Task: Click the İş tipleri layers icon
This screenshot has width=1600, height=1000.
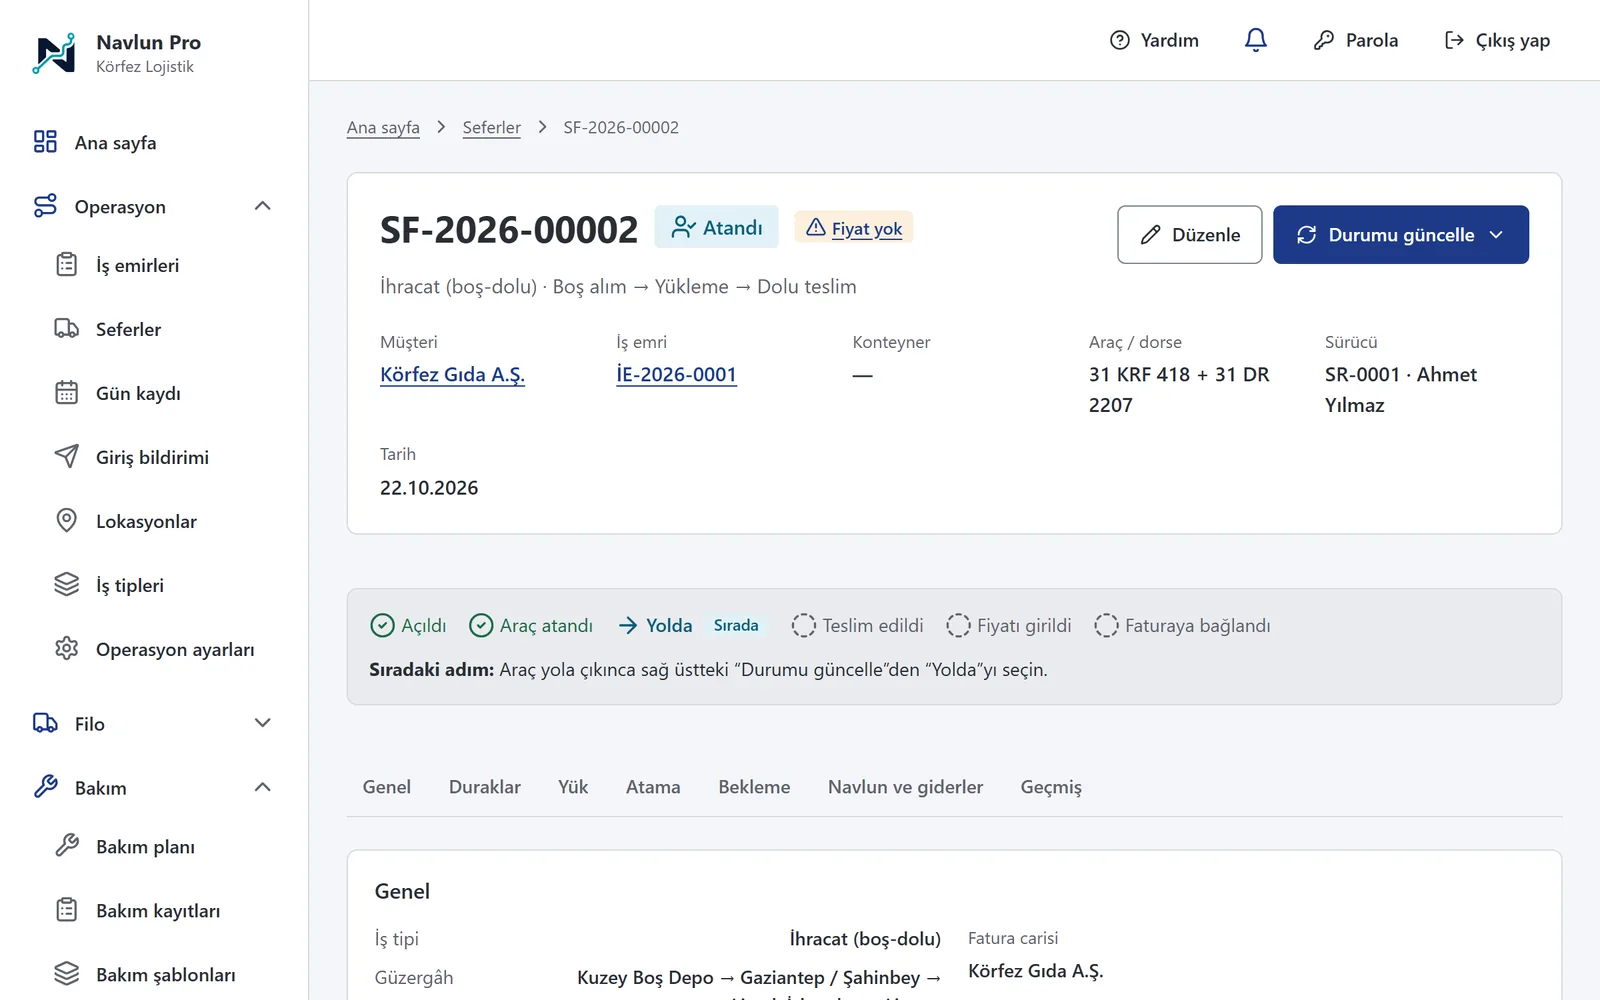Action: click(67, 585)
